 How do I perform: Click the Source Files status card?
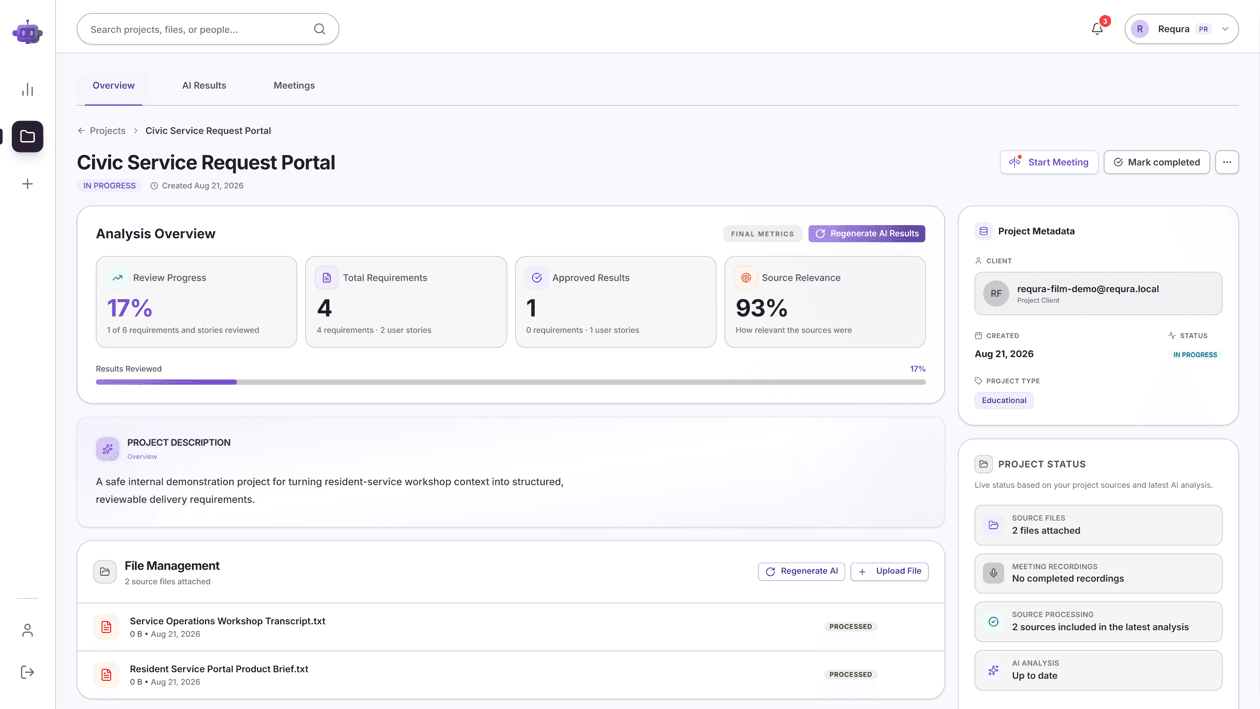[1098, 525]
